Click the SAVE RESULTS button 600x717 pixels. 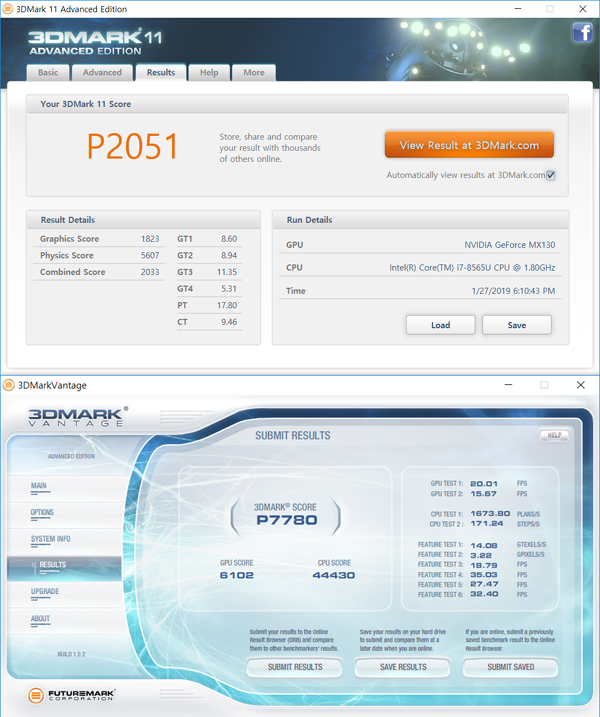402,667
